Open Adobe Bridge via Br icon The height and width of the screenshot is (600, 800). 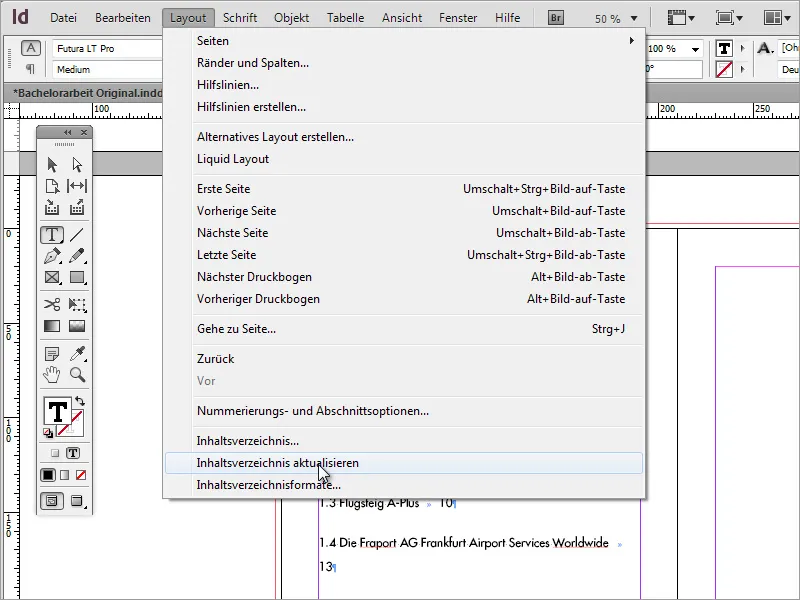pos(556,18)
